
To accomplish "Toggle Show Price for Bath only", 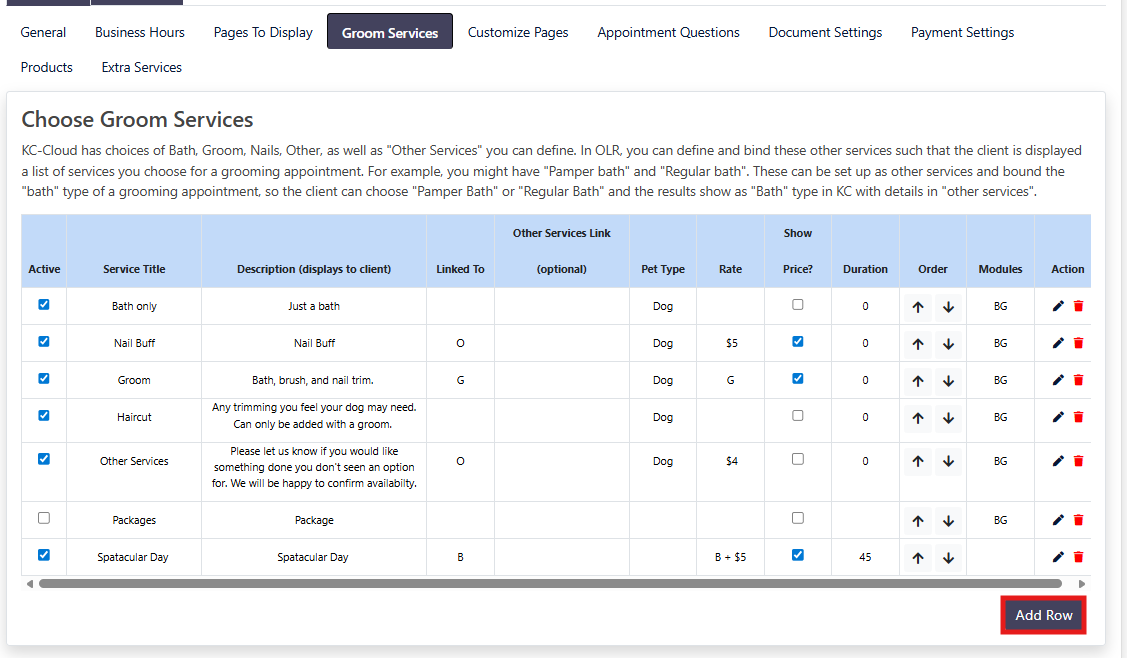I will tap(797, 305).
